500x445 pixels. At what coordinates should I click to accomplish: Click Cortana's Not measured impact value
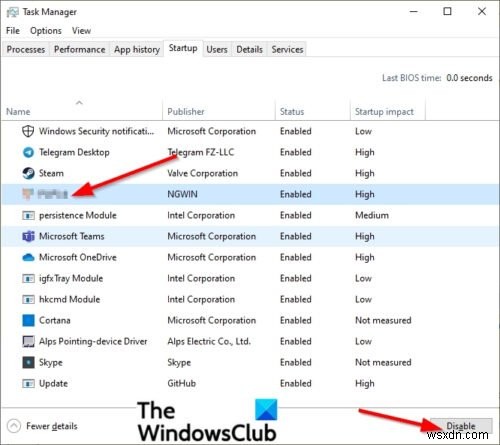[x=383, y=320]
